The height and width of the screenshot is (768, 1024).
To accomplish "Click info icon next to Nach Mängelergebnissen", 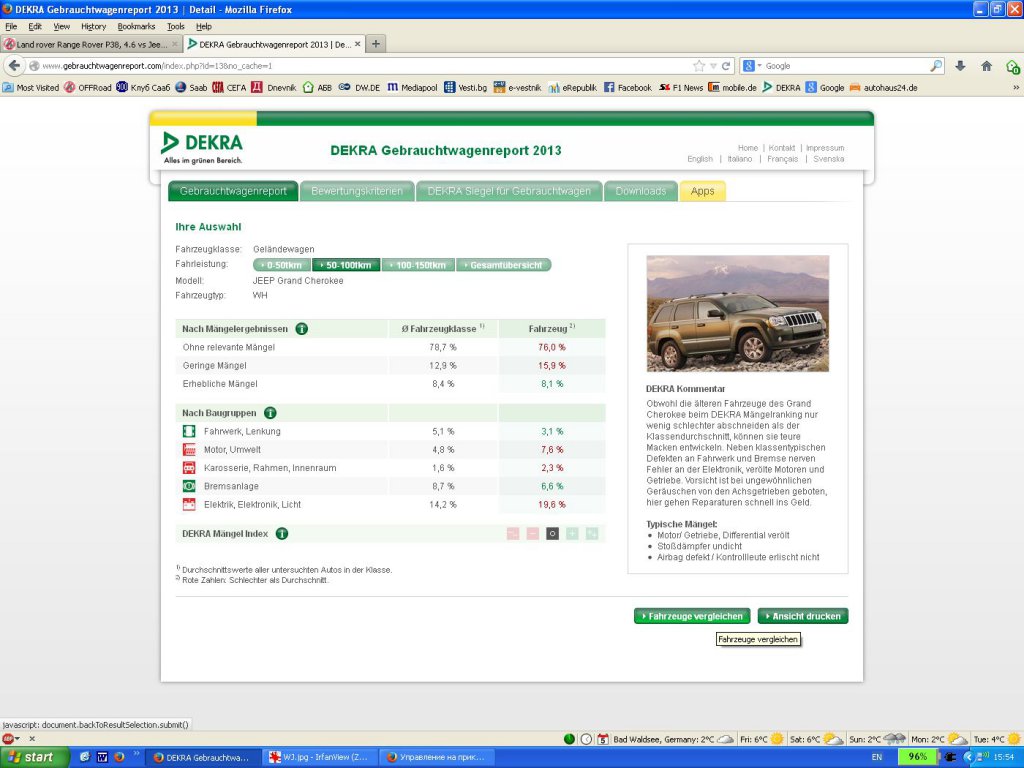I will click(301, 328).
